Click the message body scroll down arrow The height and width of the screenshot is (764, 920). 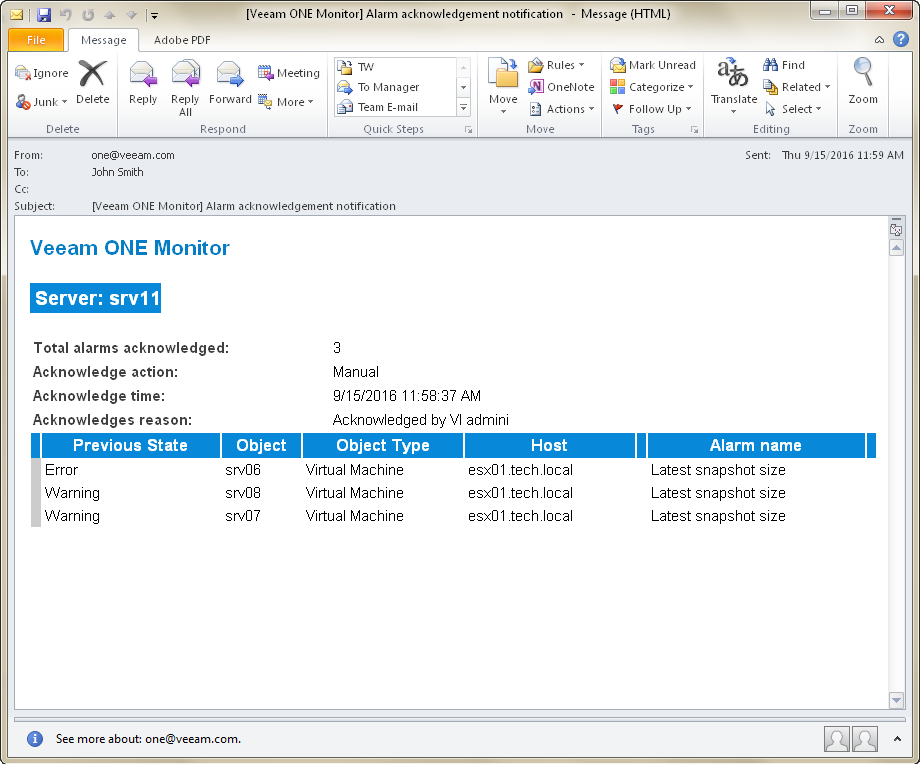click(x=896, y=699)
